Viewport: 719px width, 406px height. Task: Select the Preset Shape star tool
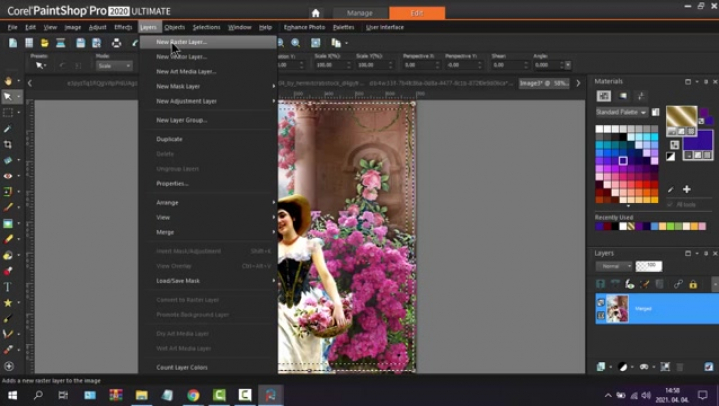click(8, 303)
